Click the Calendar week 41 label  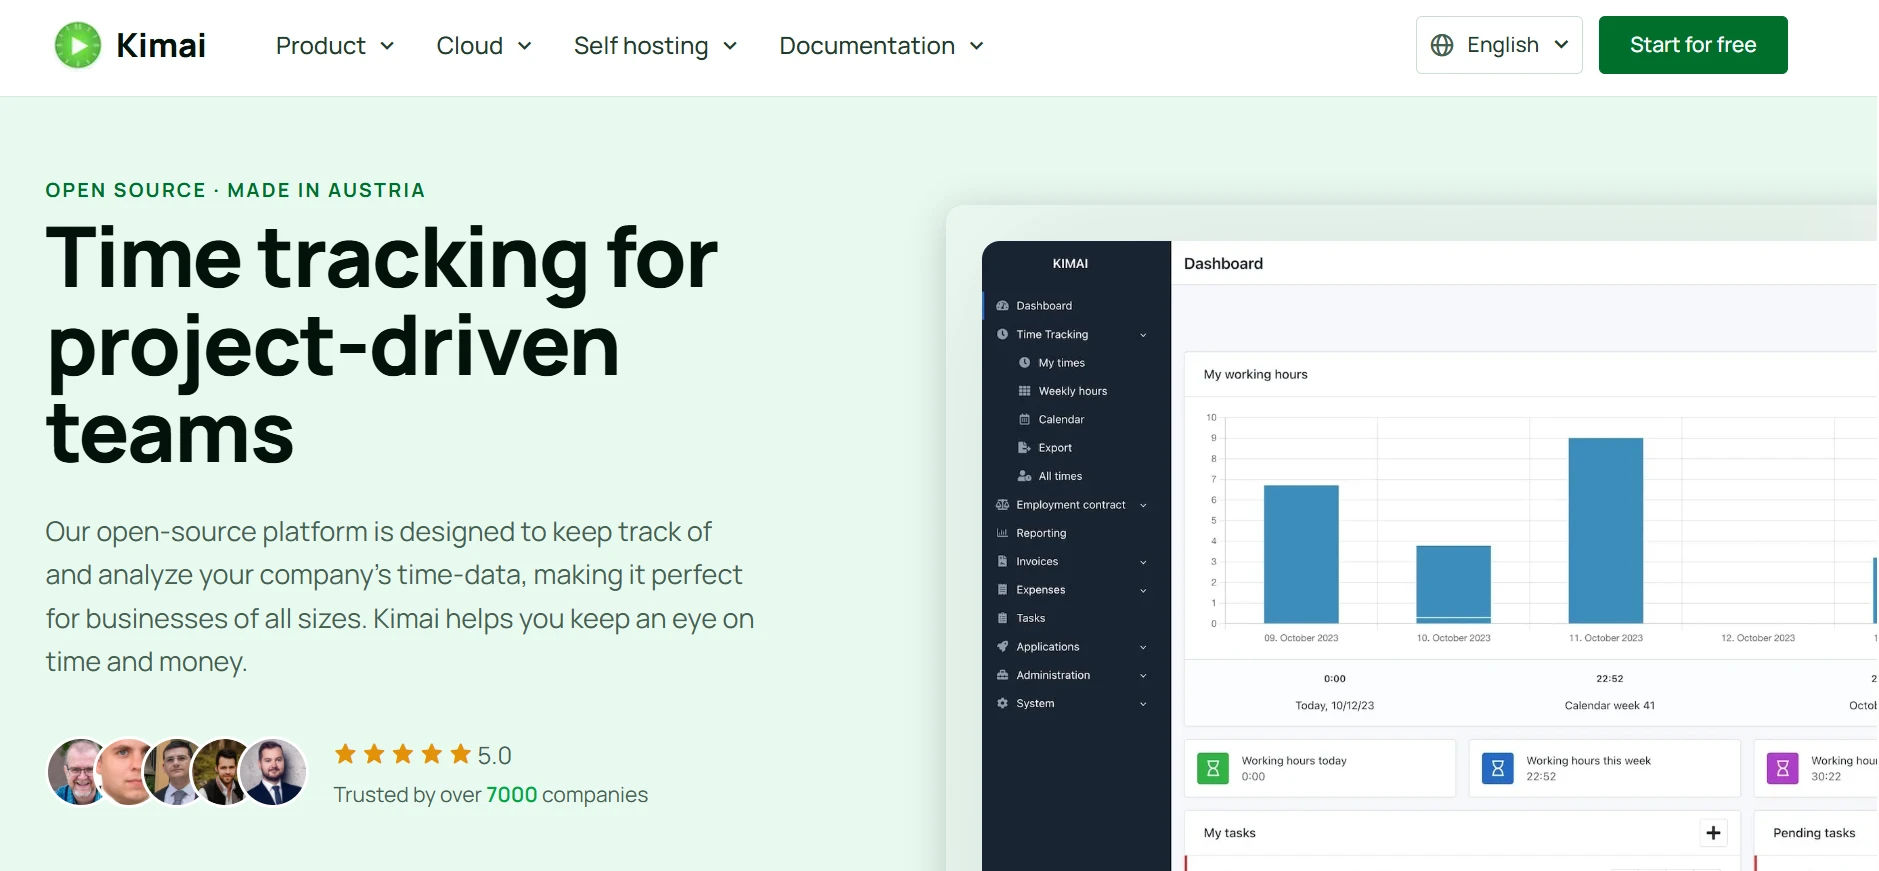(x=1610, y=706)
